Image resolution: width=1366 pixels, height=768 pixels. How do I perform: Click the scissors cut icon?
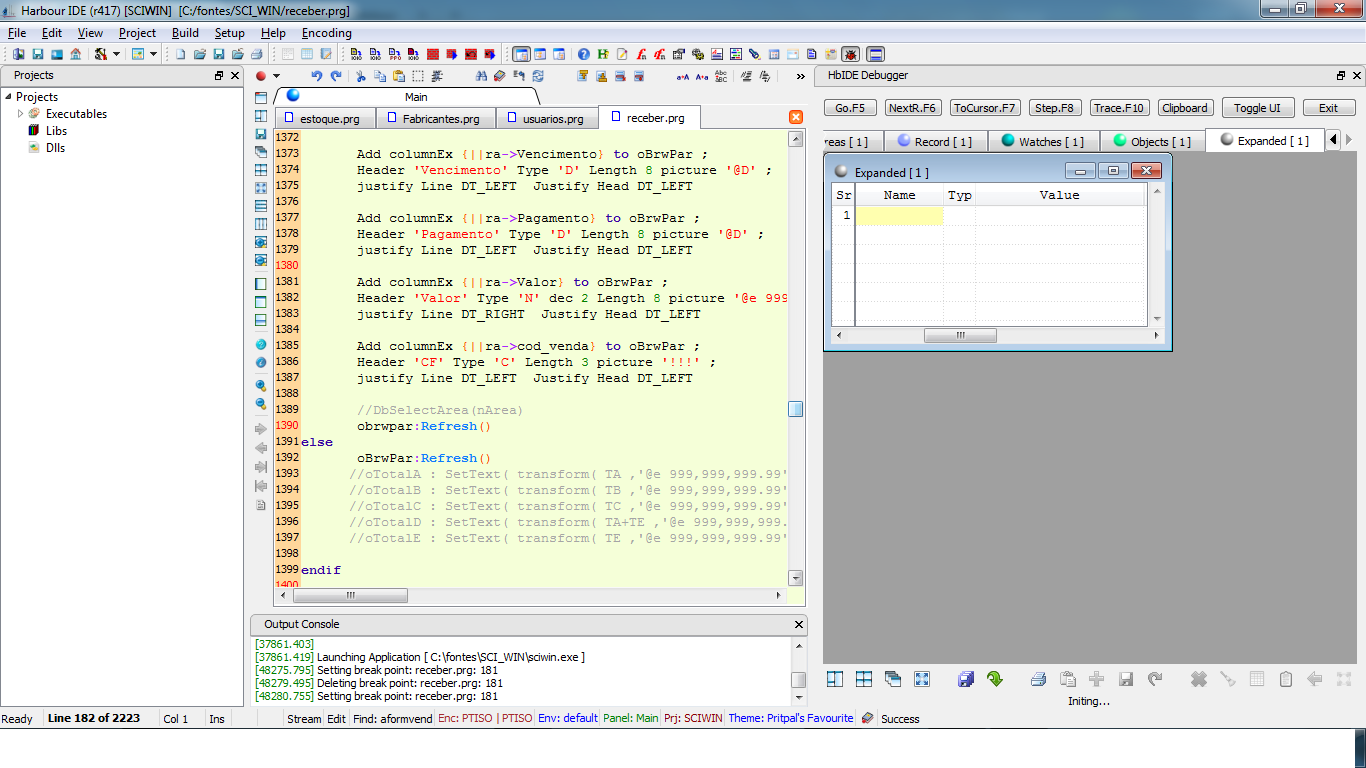[361, 76]
